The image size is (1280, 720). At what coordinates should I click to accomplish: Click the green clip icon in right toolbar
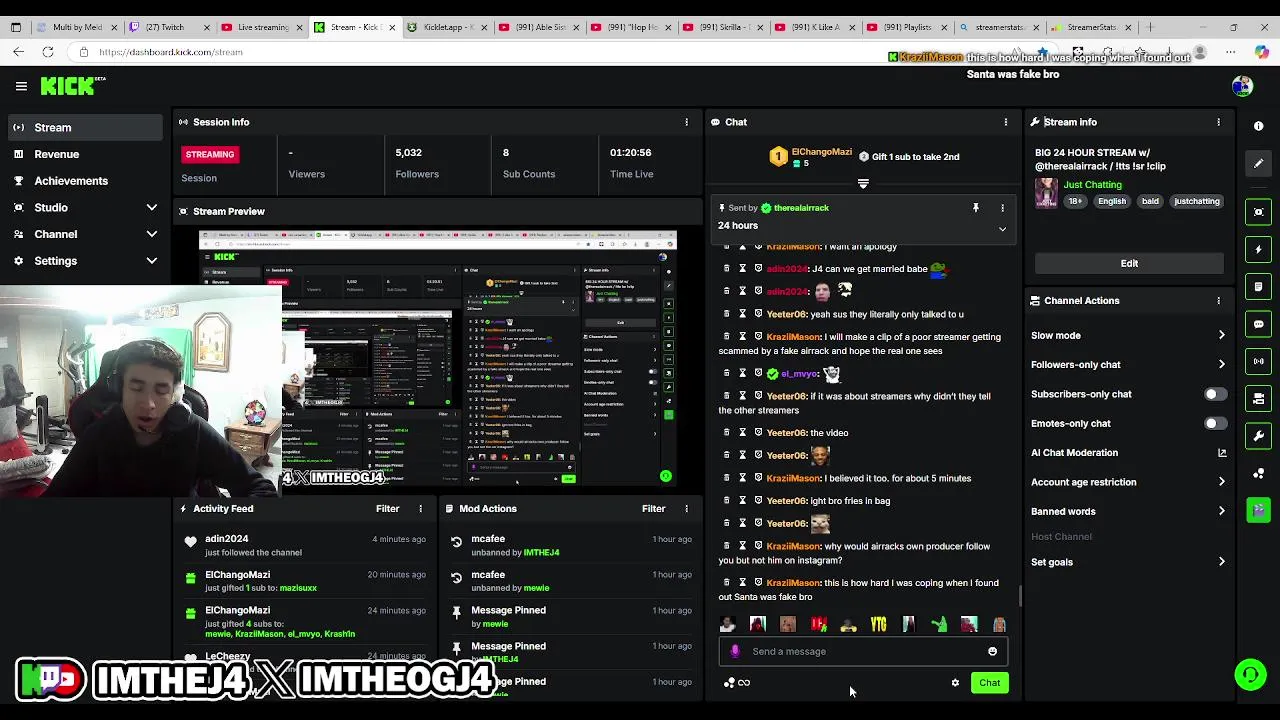click(1258, 510)
